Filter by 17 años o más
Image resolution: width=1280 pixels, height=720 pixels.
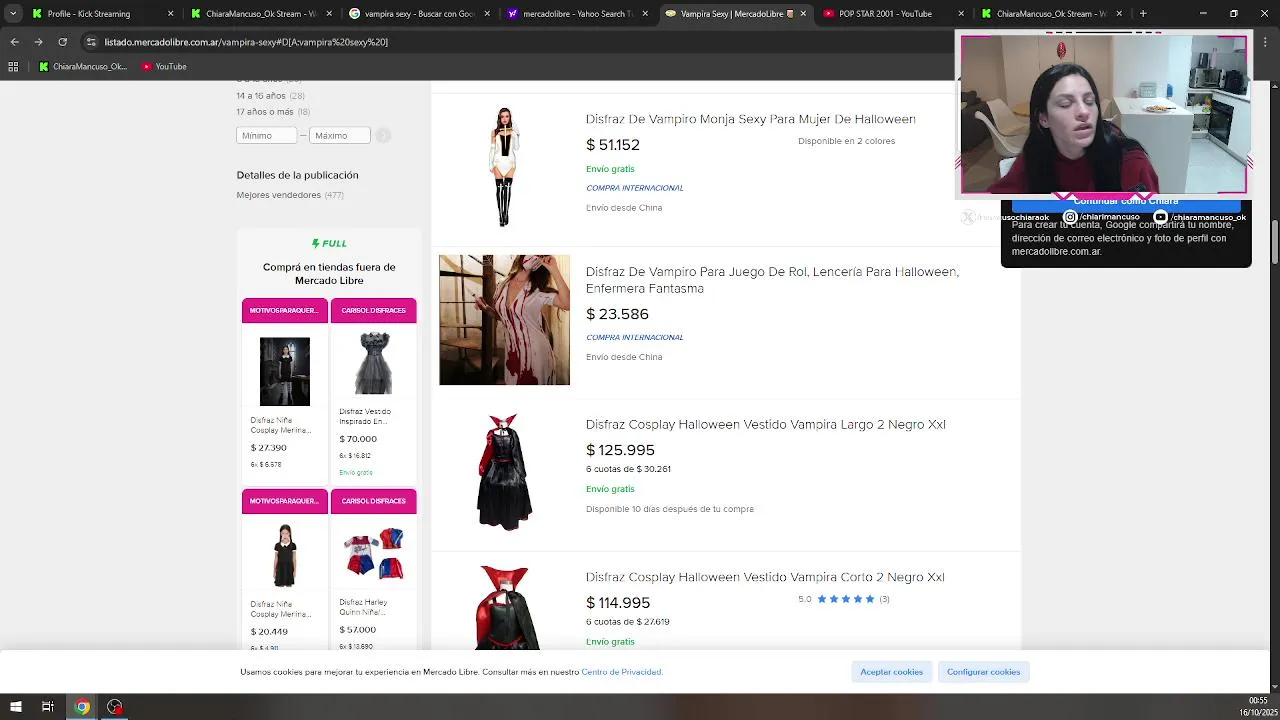(x=273, y=112)
